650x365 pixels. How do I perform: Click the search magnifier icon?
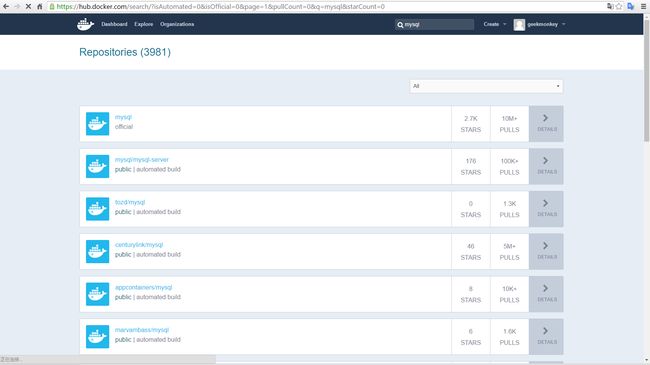coord(400,25)
